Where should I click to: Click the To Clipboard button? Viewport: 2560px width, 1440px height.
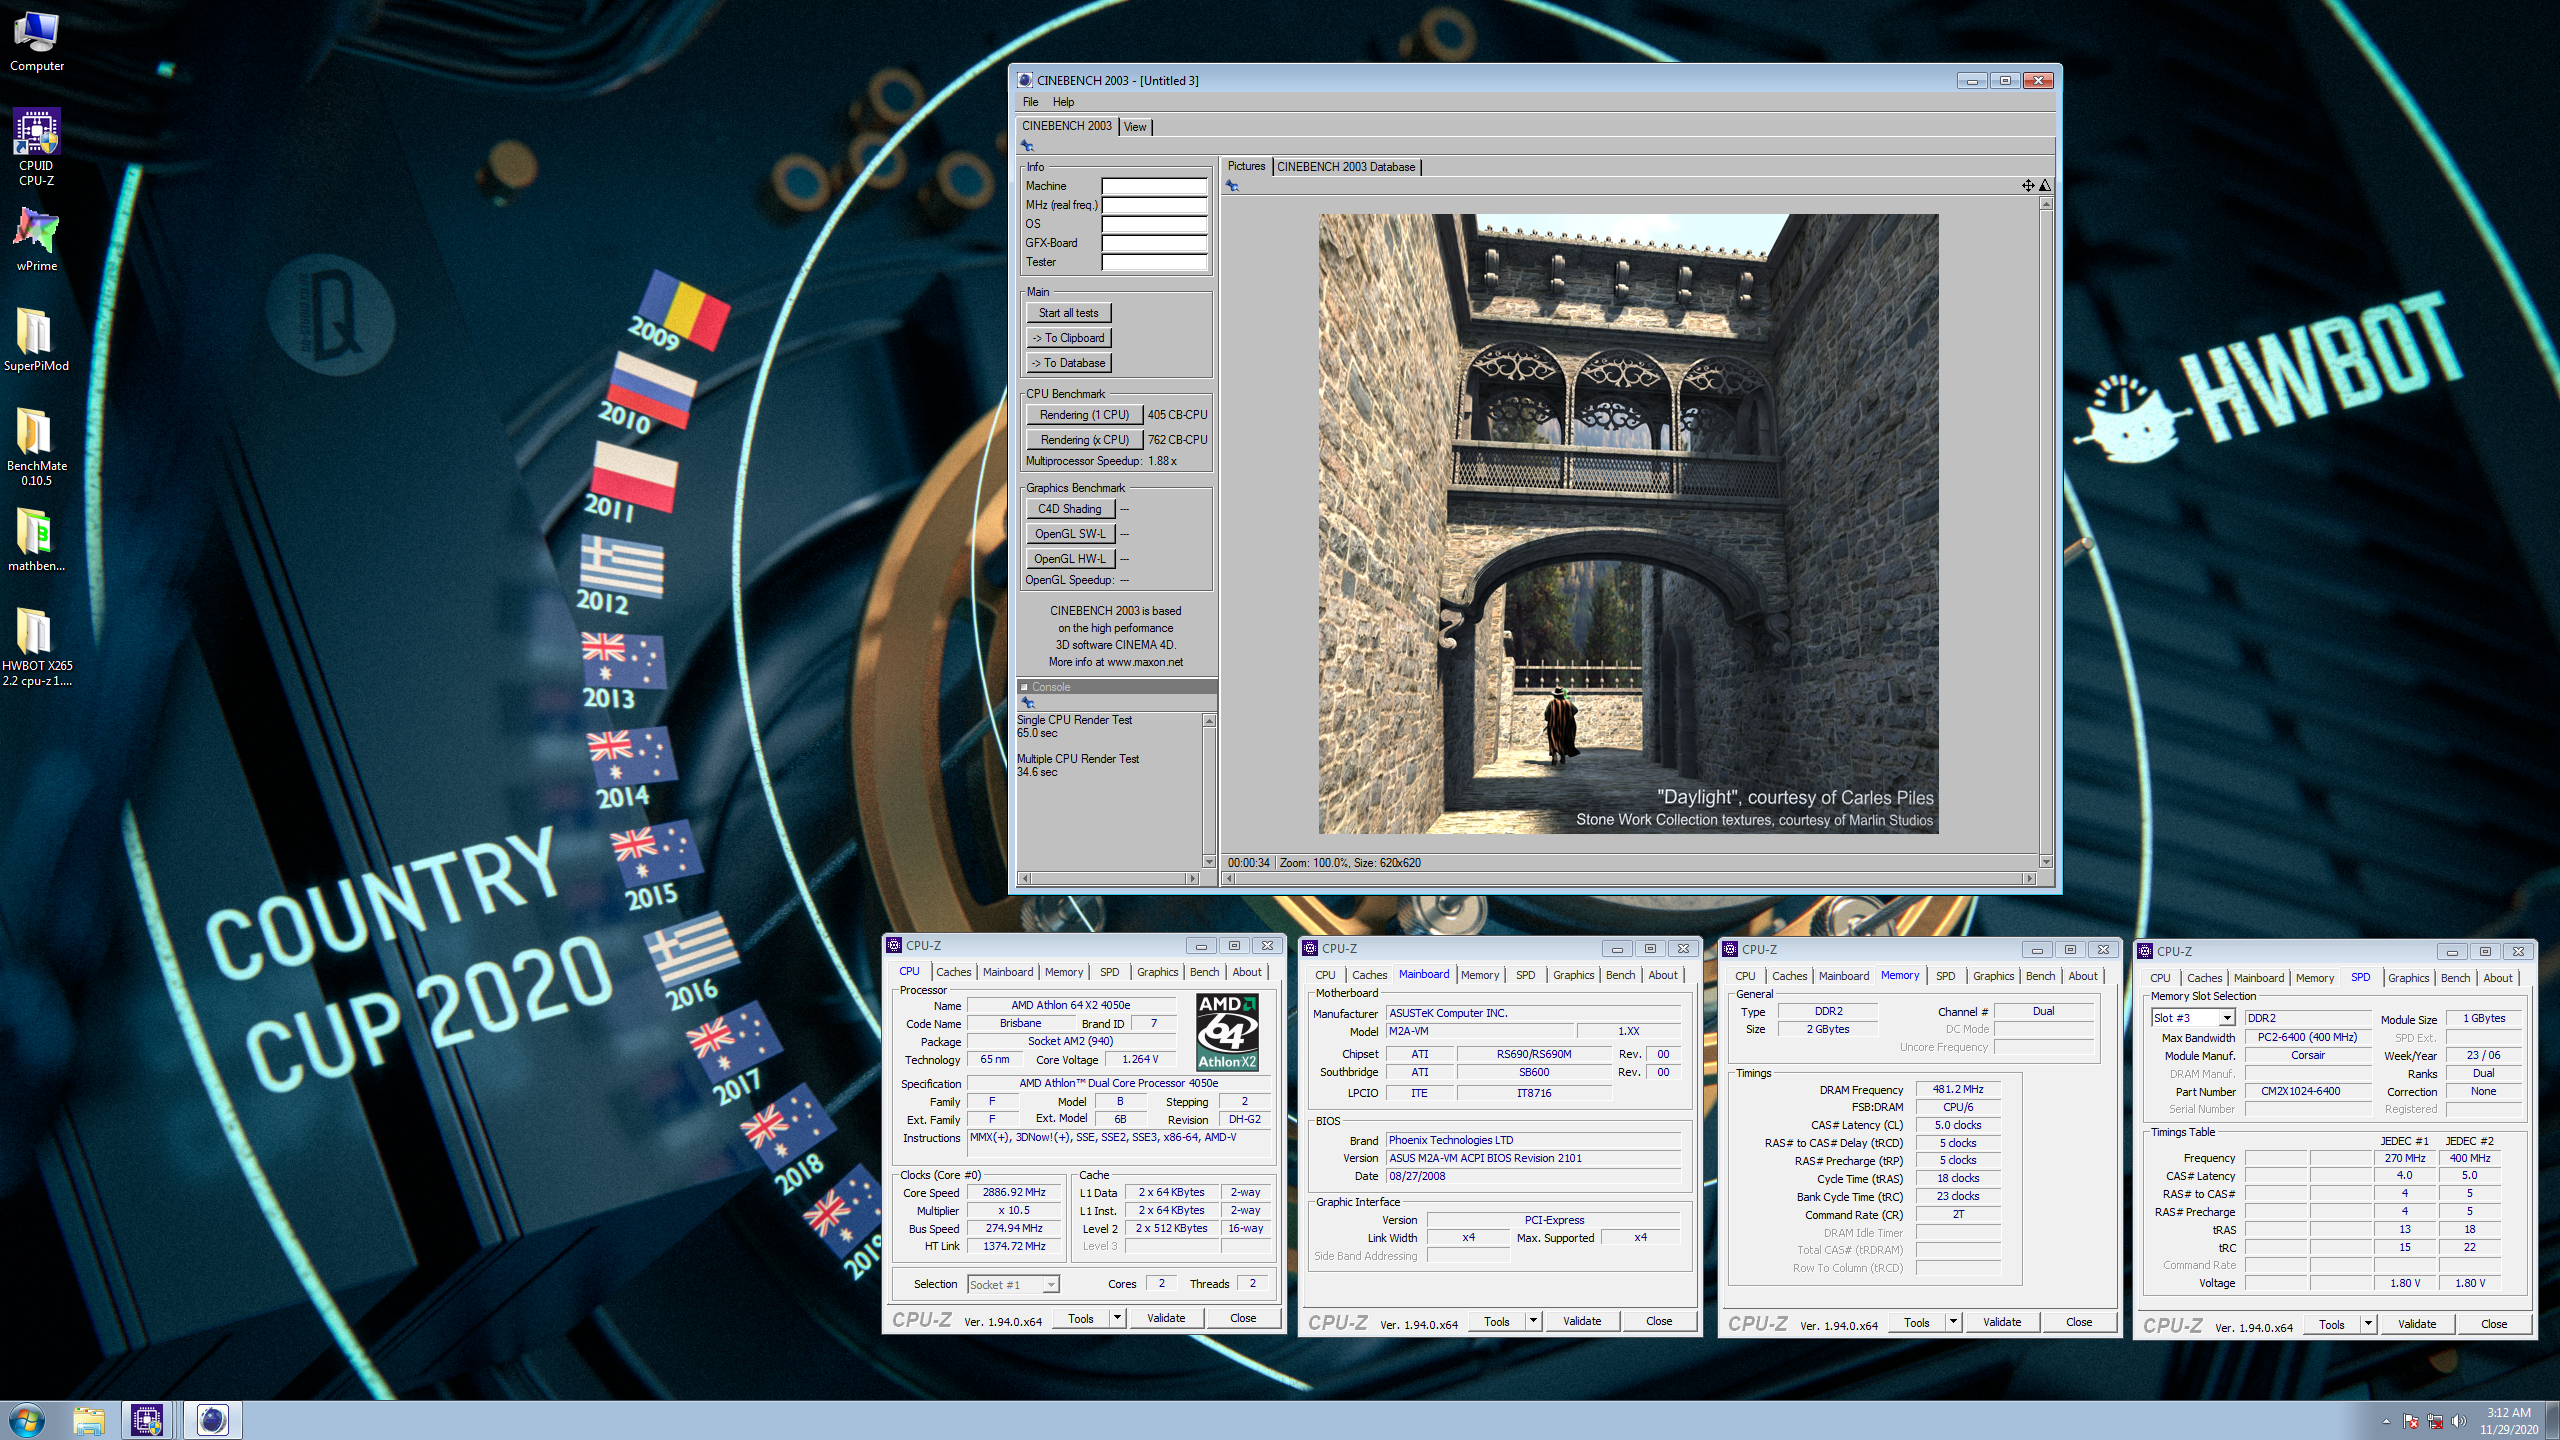click(x=1068, y=338)
